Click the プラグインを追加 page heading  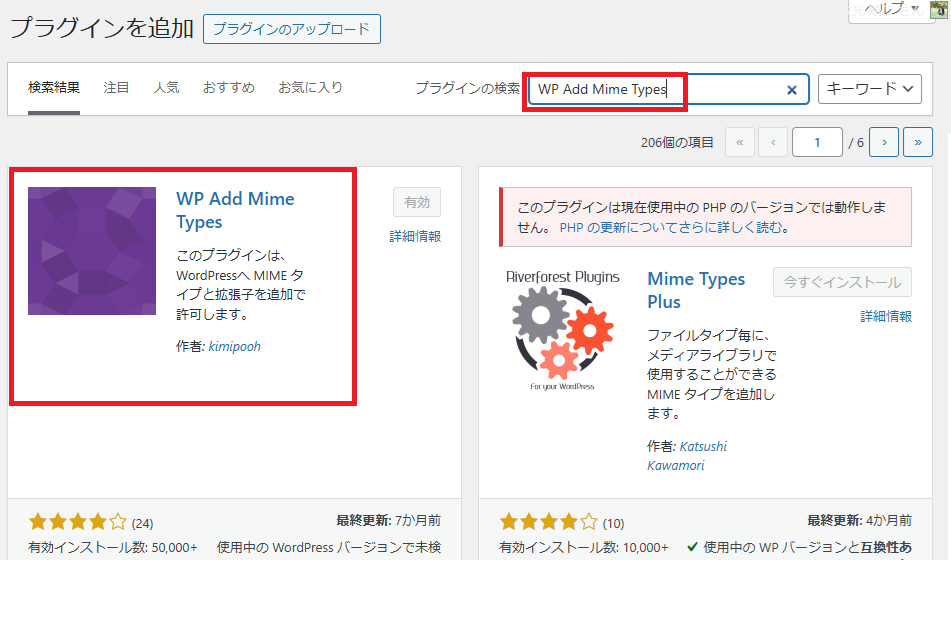point(101,28)
